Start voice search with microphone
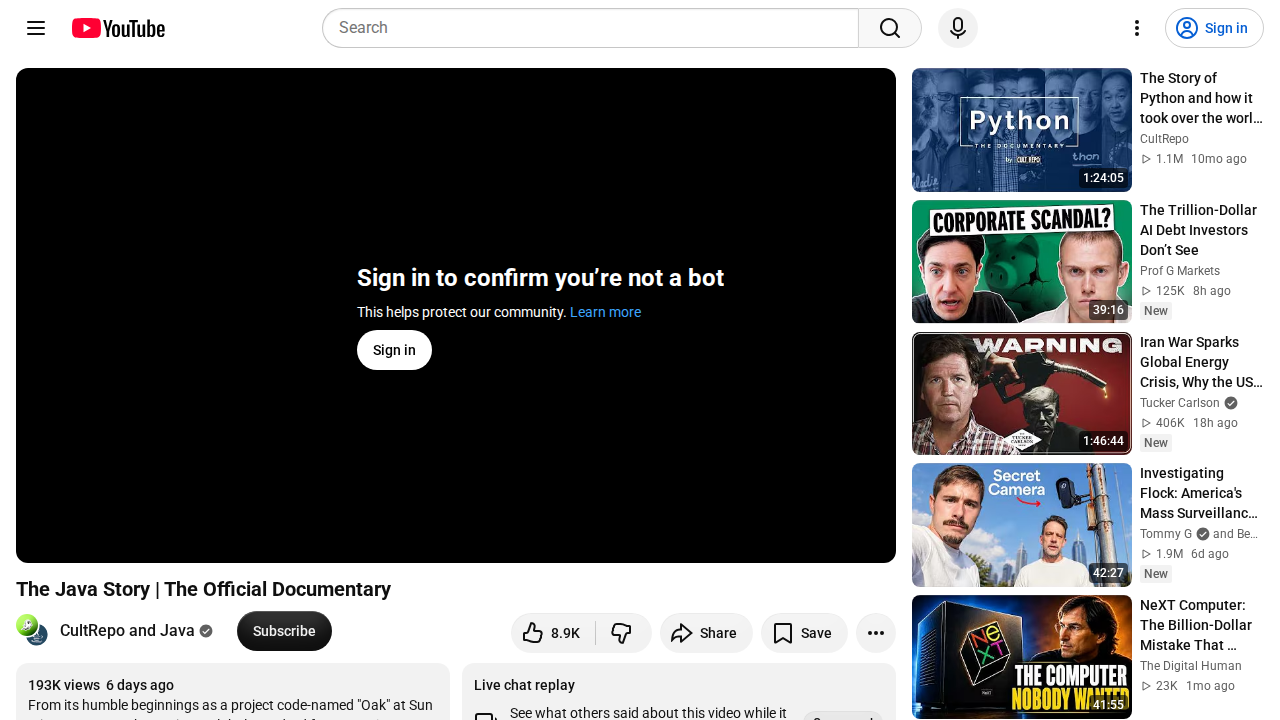The height and width of the screenshot is (720, 1280). click(x=958, y=28)
